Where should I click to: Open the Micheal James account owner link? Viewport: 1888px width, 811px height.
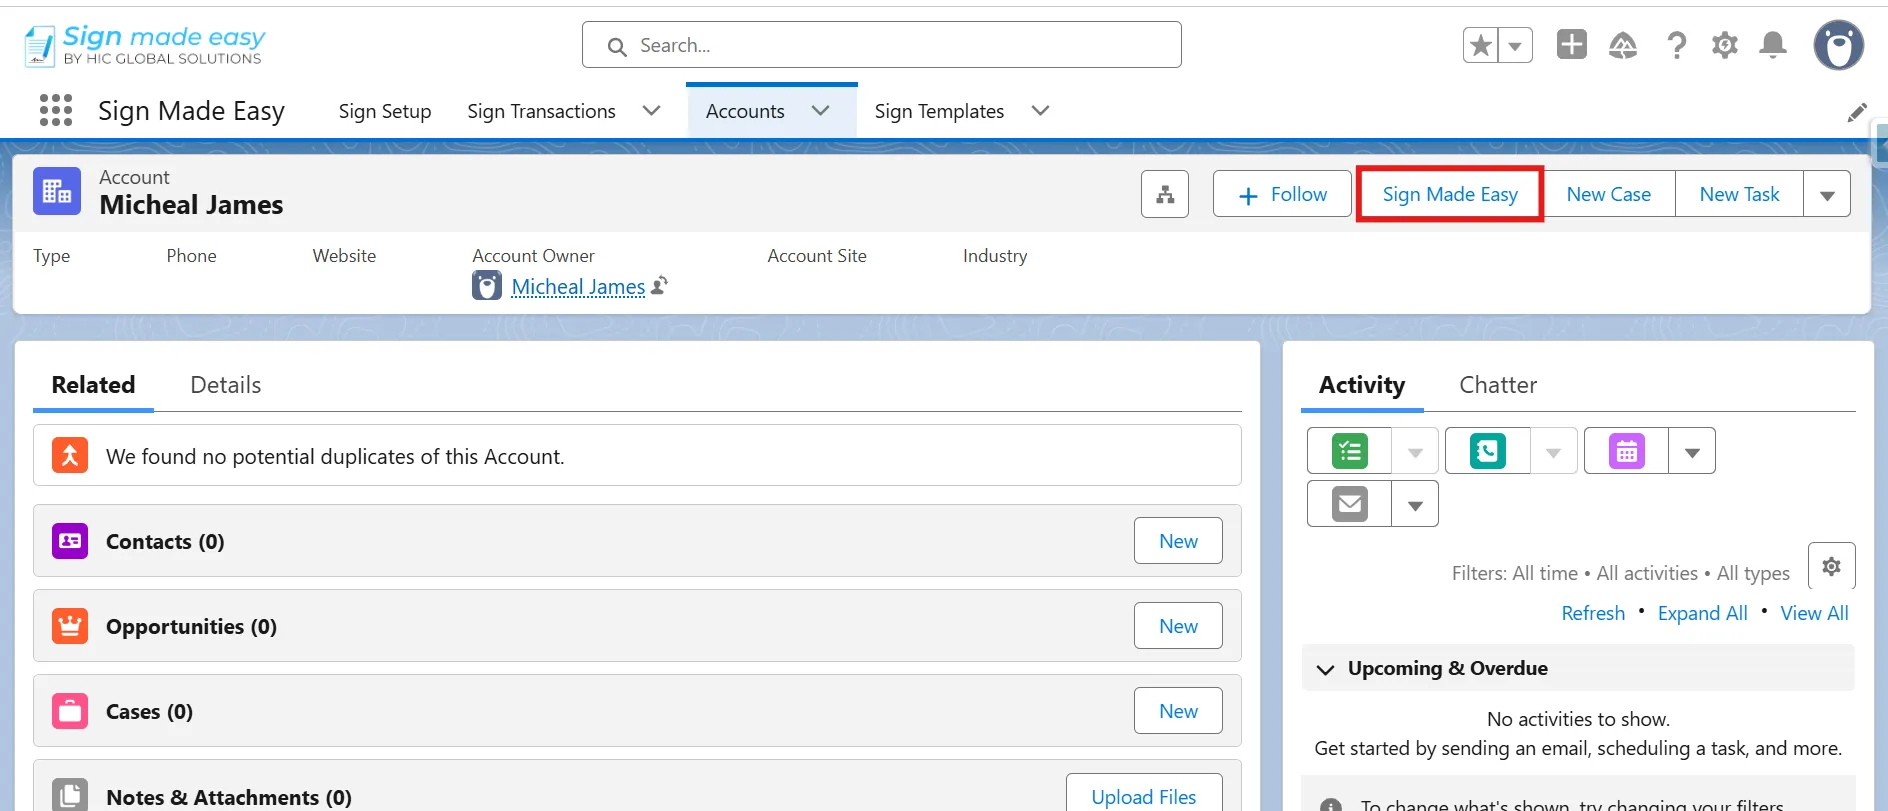[x=578, y=287]
